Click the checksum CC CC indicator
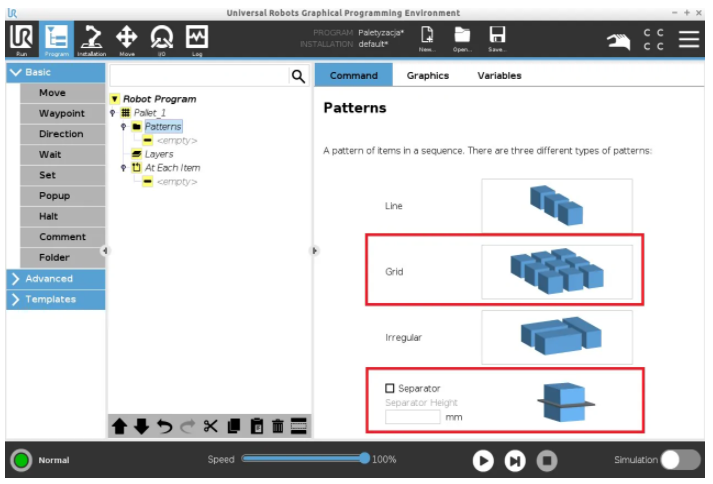713x484 pixels. (654, 40)
